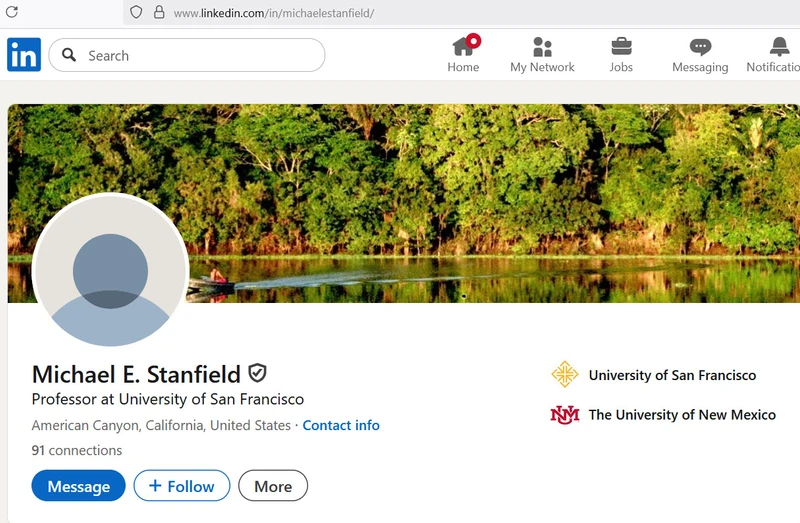Click the University of New Mexico logo
The height and width of the screenshot is (523, 800).
pyautogui.click(x=565, y=414)
